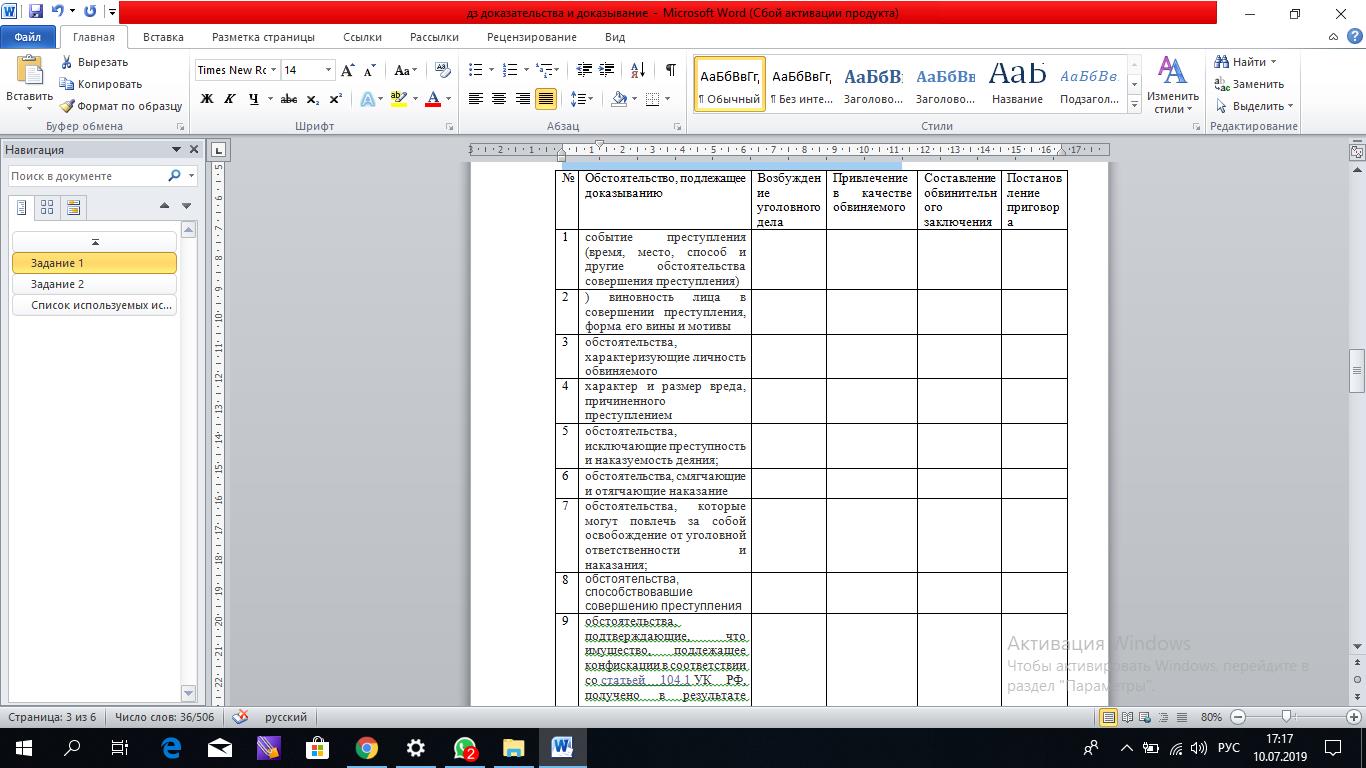This screenshot has height=768, width=1366.
Task: Open the font size dropdown showing 14
Action: (x=328, y=70)
